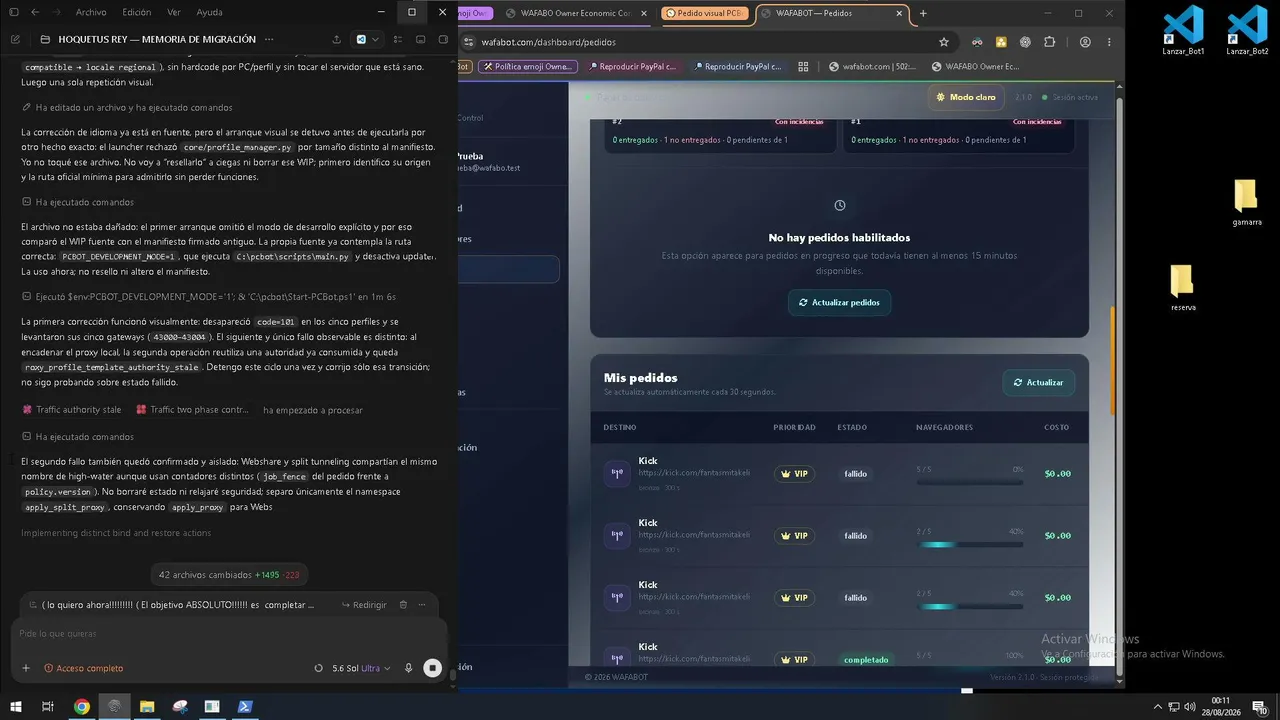
Task: Open the Edición menu
Action: (x=136, y=12)
